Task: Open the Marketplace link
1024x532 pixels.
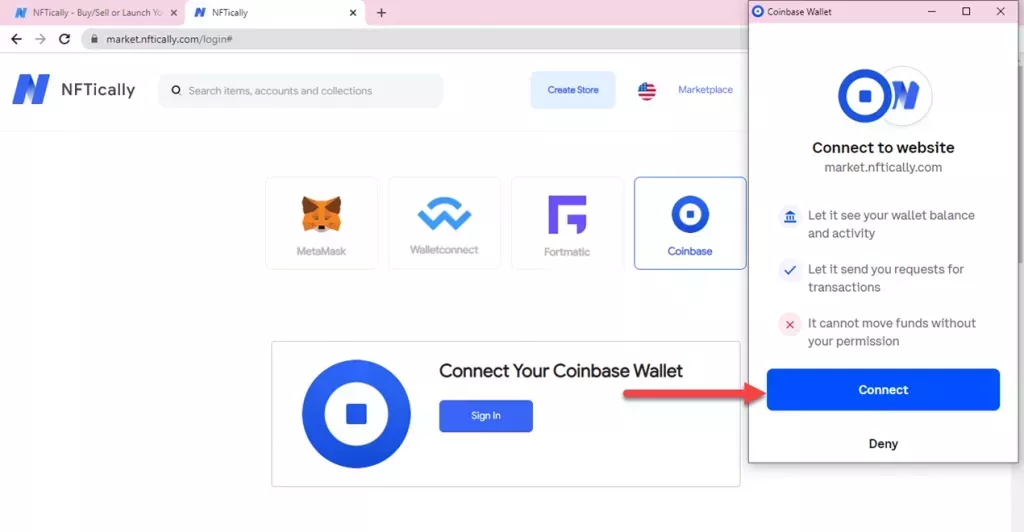Action: click(705, 89)
